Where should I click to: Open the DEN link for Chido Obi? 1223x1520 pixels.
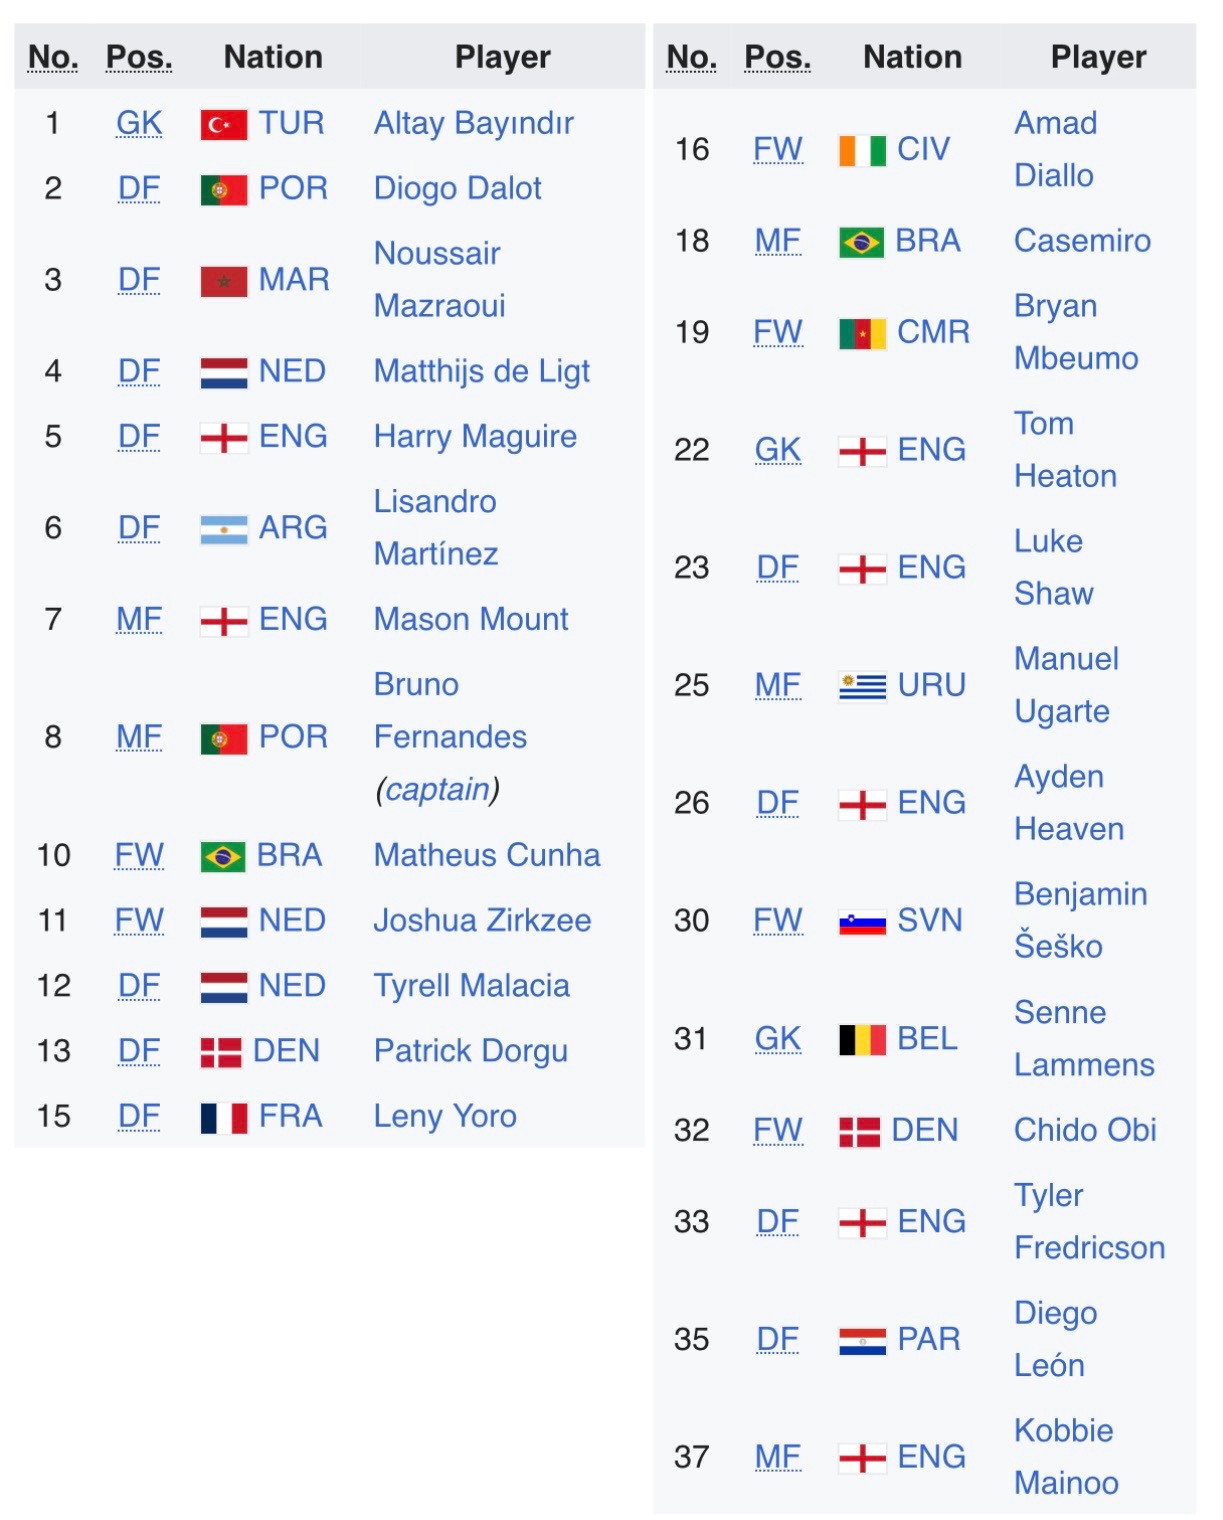924,1130
